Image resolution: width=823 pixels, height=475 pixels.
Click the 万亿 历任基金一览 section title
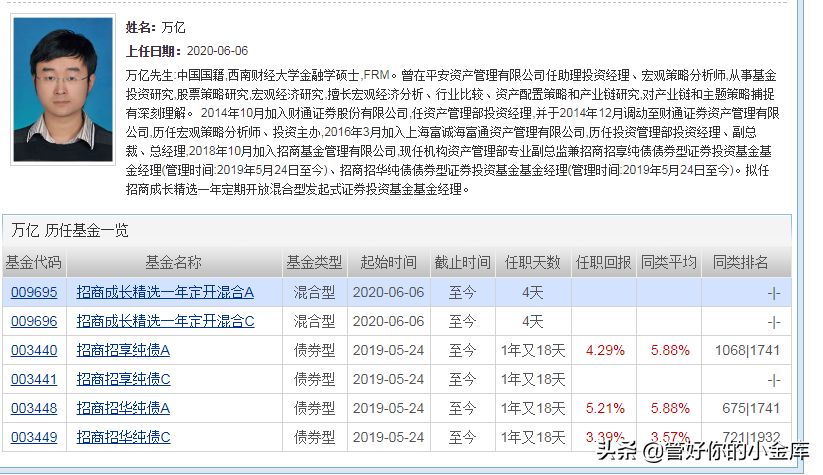click(x=70, y=230)
